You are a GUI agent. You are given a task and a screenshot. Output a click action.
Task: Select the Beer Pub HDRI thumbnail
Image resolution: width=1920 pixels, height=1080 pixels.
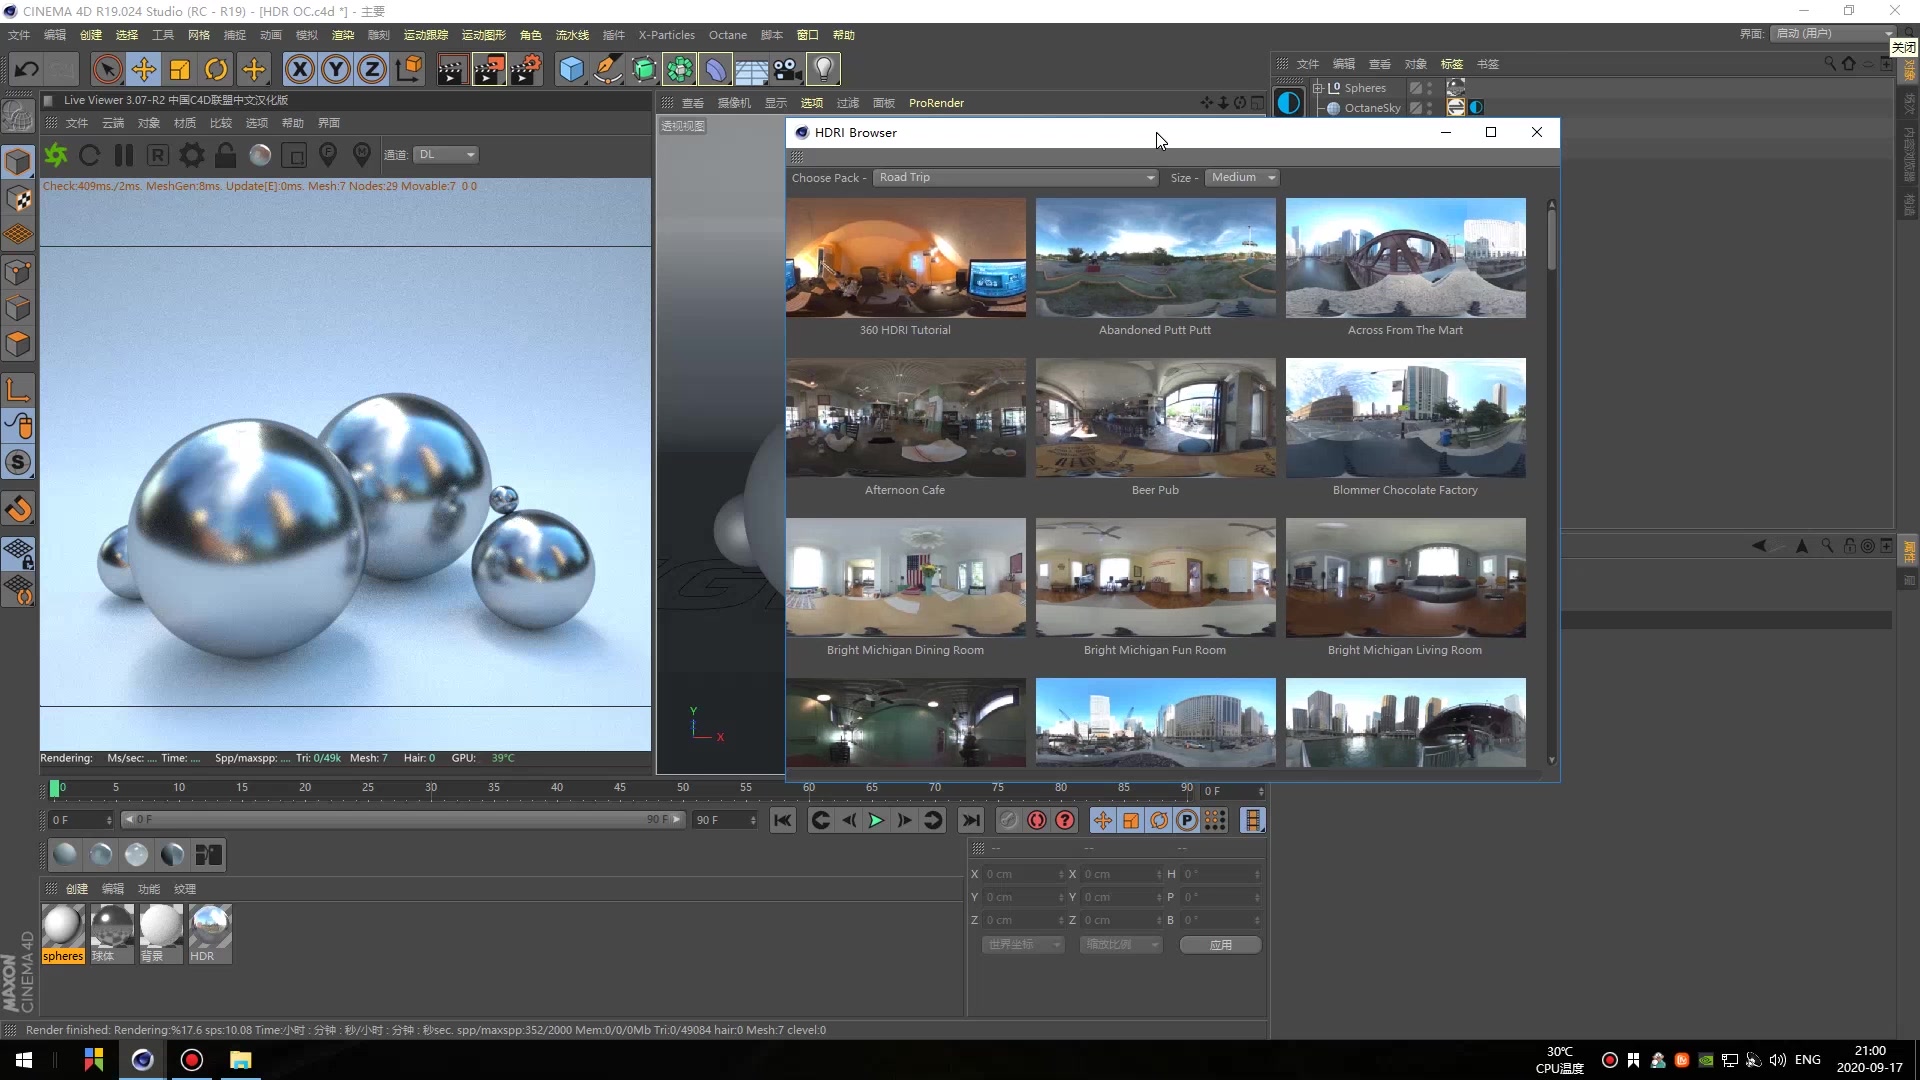pyautogui.click(x=1155, y=418)
